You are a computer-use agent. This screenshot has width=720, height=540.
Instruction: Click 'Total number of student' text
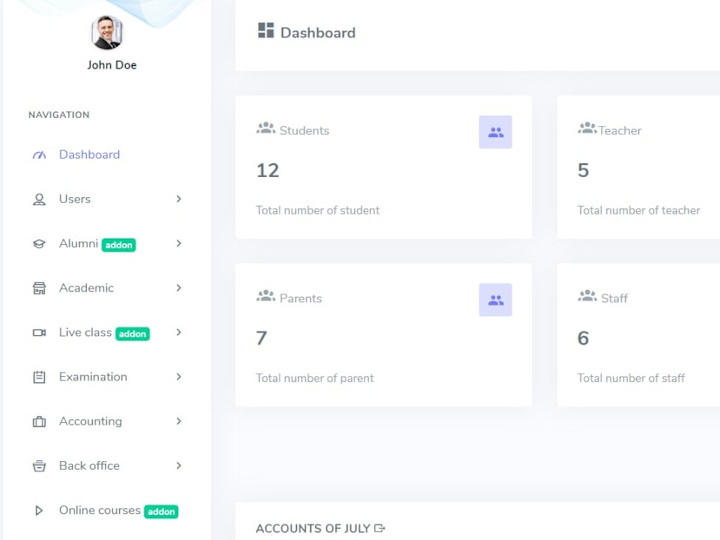pyautogui.click(x=318, y=210)
